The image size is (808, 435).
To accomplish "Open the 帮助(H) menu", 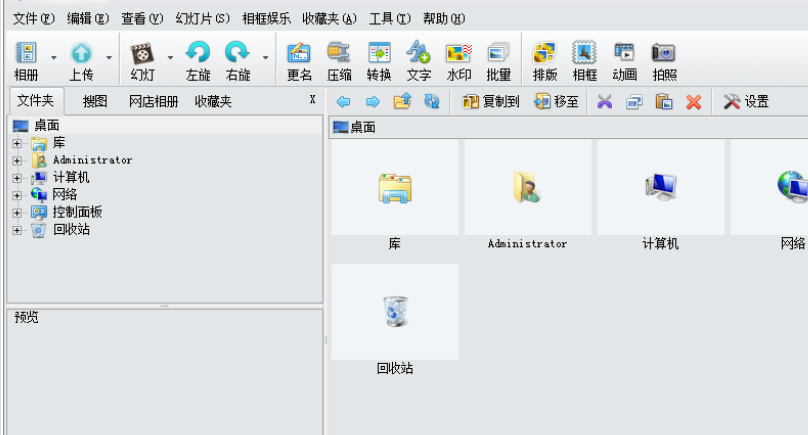I will pos(444,19).
